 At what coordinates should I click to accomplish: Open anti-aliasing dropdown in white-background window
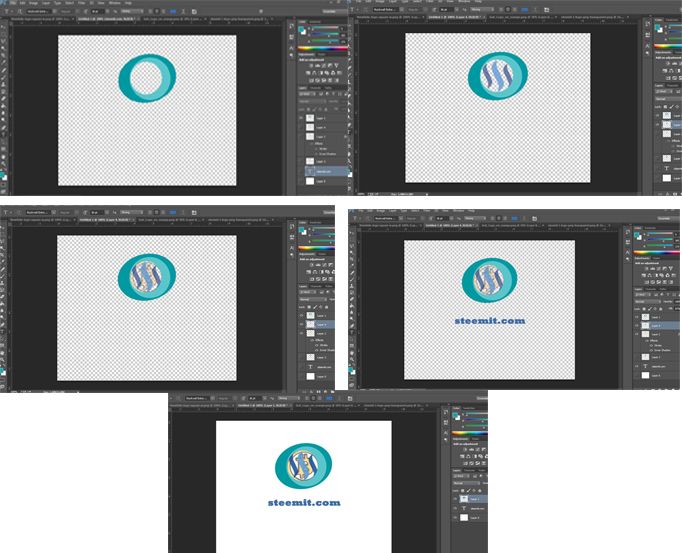(x=289, y=398)
